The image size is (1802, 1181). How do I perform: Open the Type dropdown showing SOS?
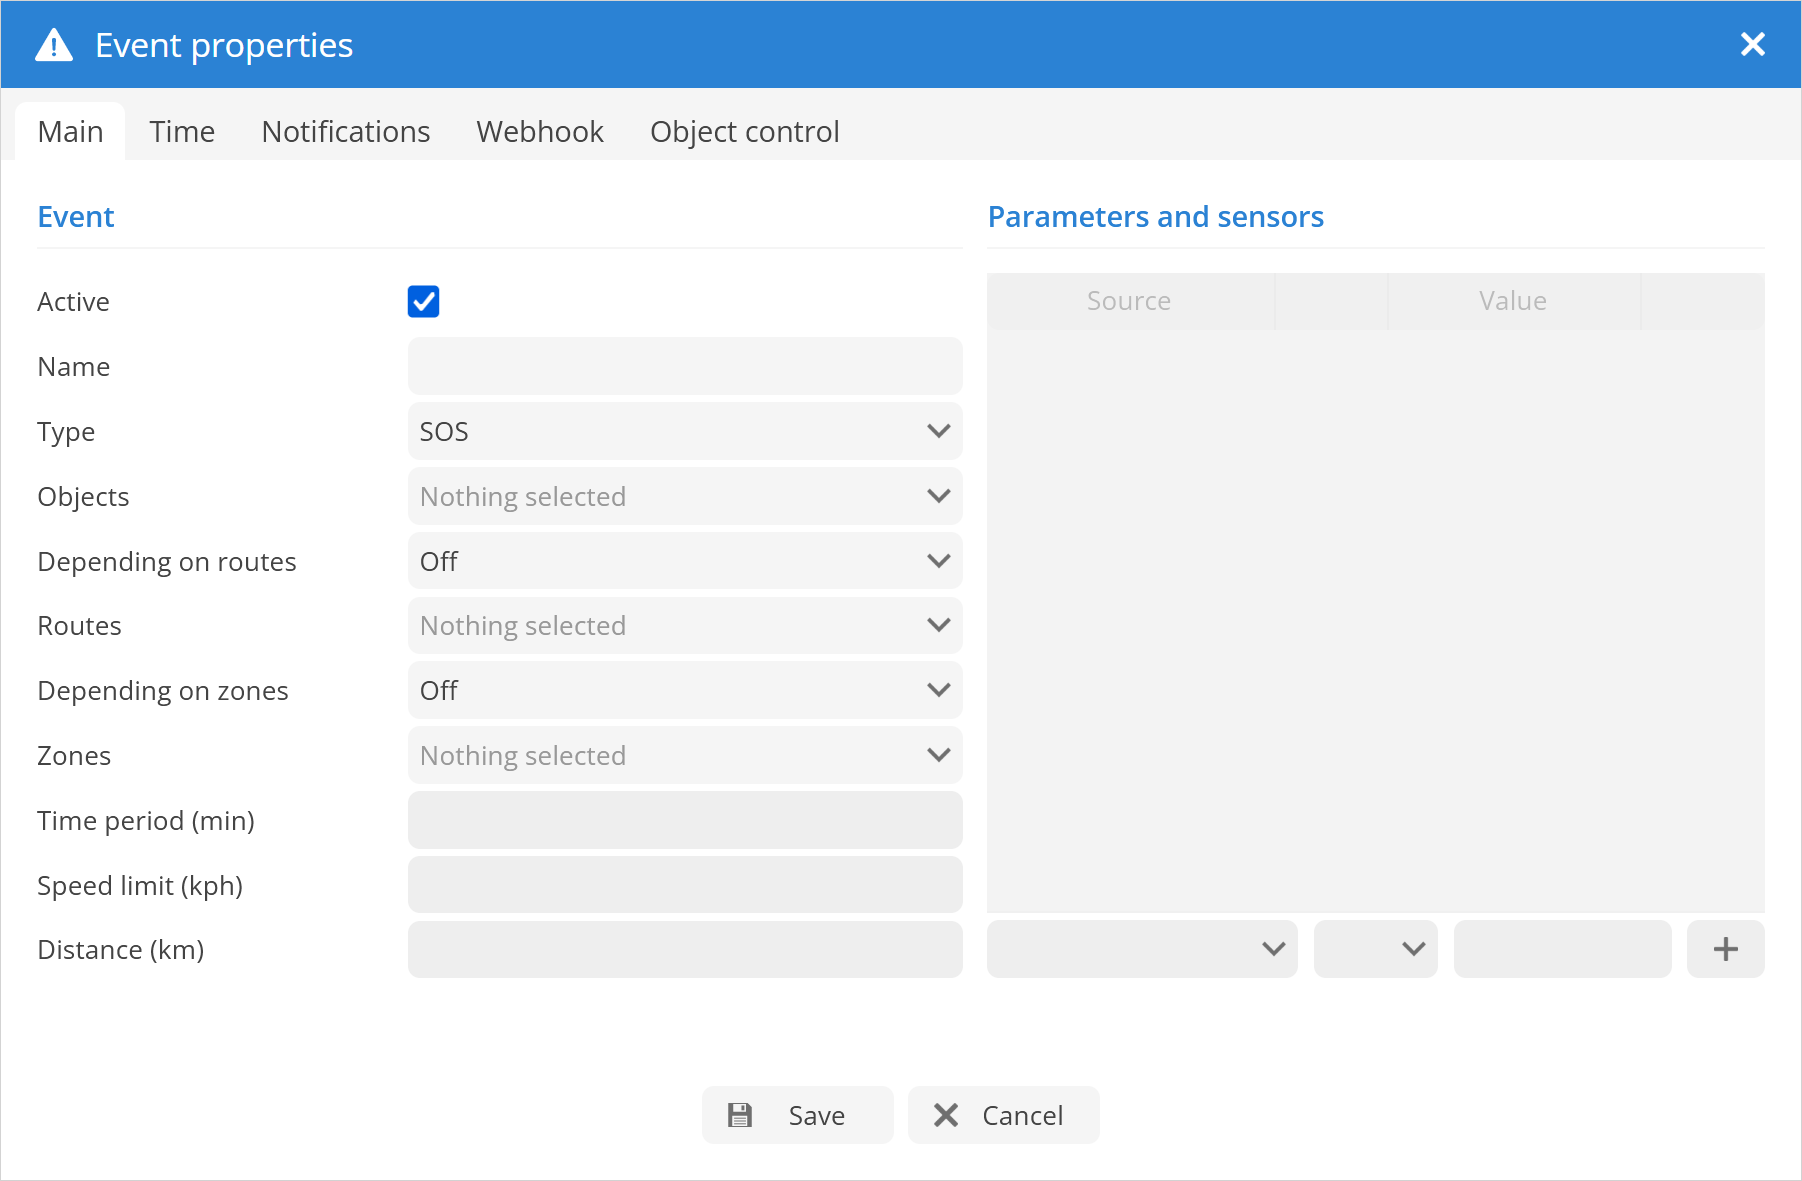click(x=684, y=432)
